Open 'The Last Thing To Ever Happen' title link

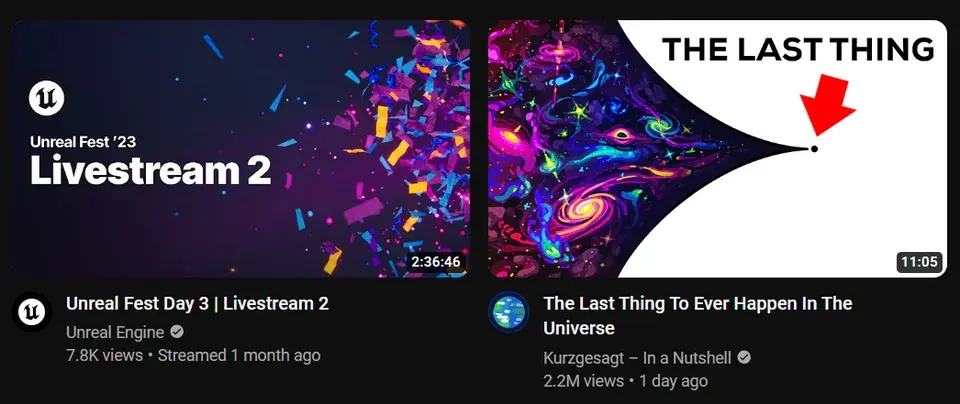pyautogui.click(x=698, y=316)
